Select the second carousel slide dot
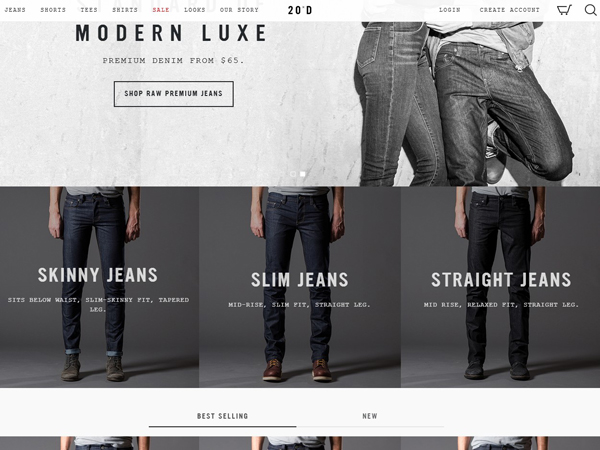 [x=303, y=174]
